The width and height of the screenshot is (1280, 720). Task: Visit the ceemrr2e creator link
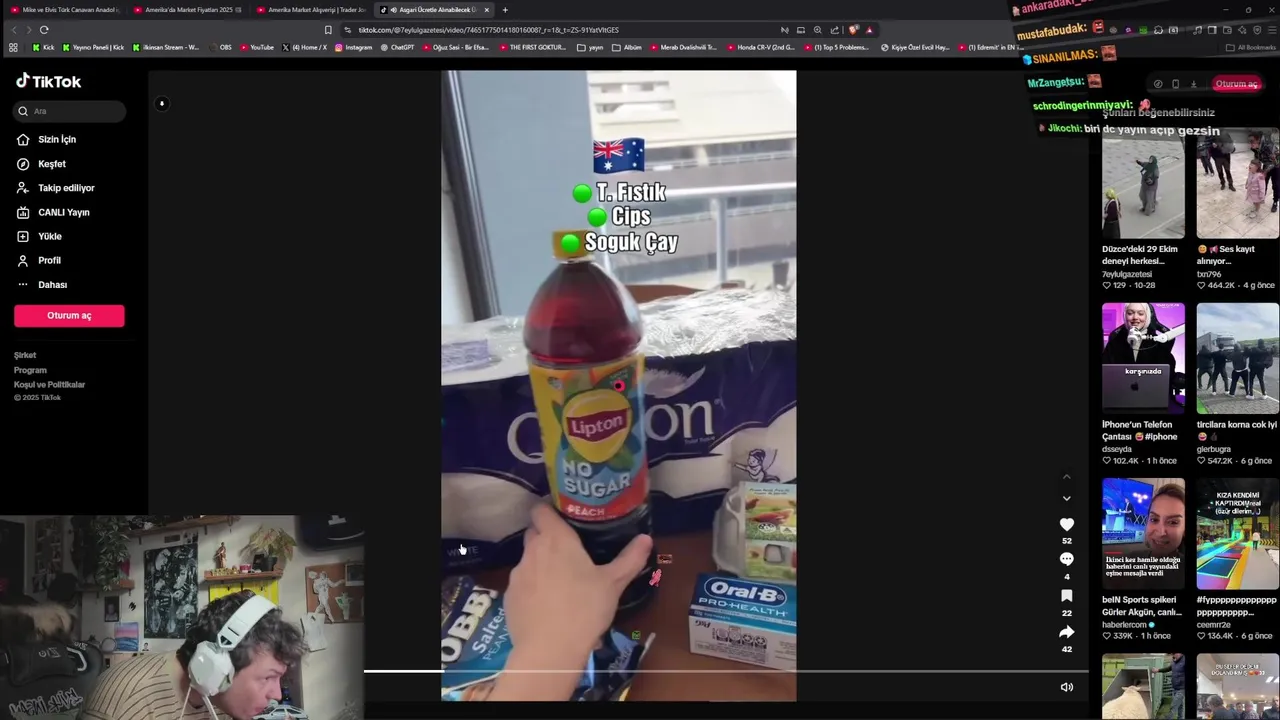click(1214, 625)
